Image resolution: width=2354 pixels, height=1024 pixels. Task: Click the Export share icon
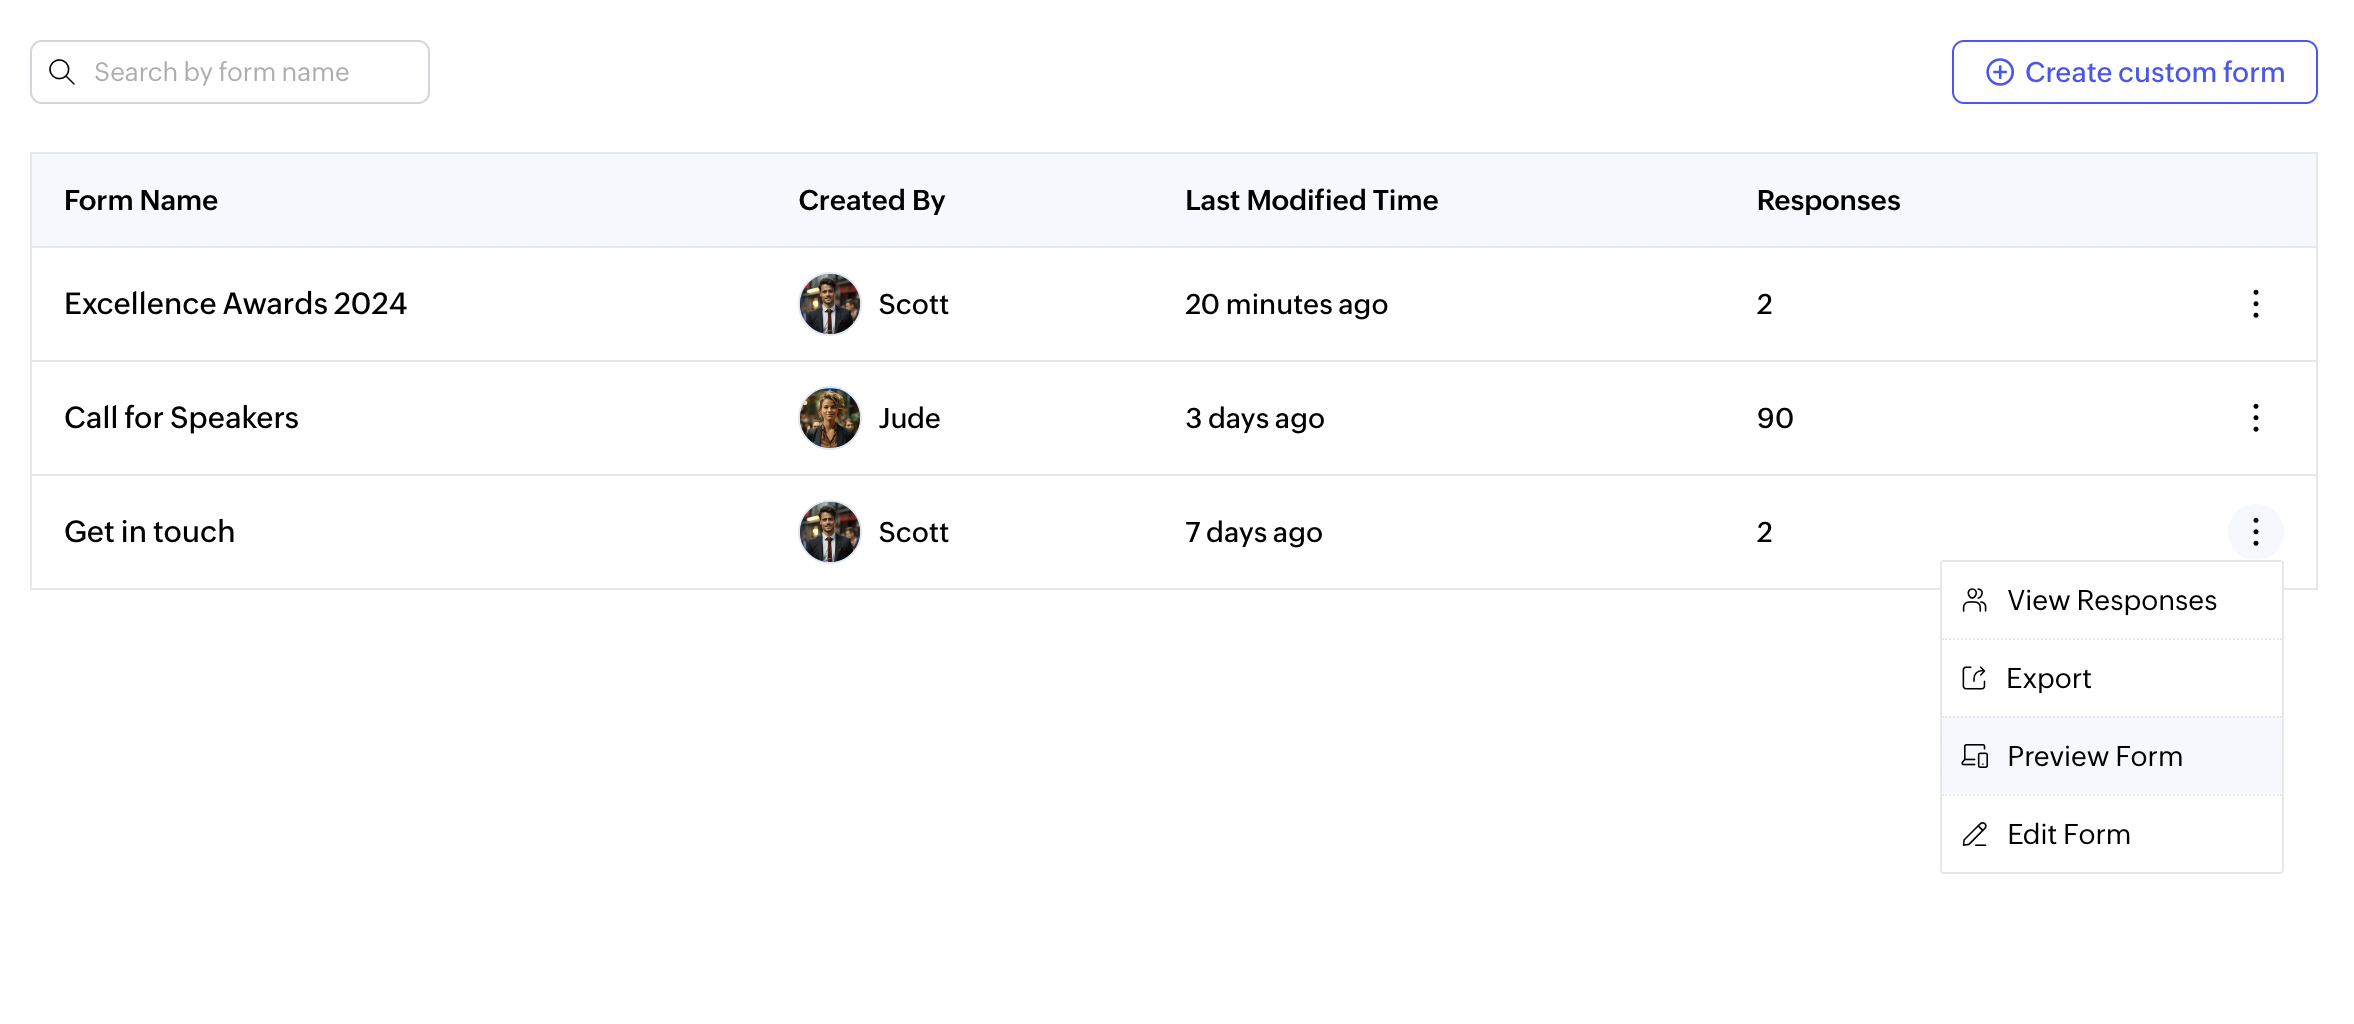[x=1974, y=678]
